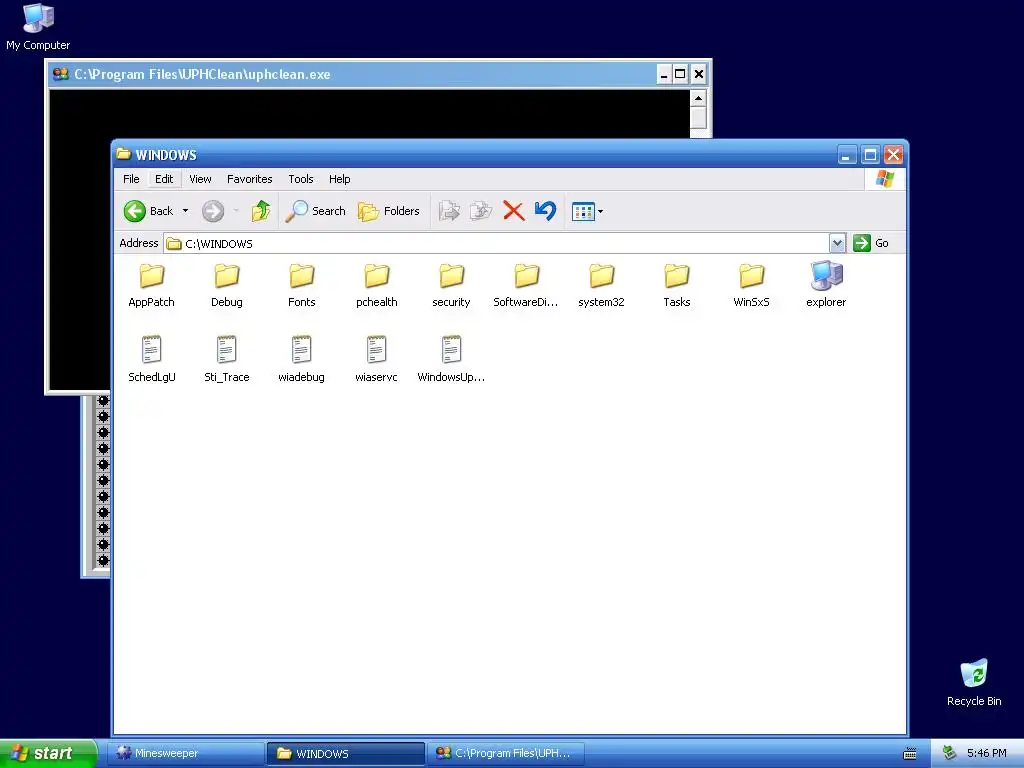The image size is (1024, 768).
Task: Click the system32 folder
Action: coord(601,285)
